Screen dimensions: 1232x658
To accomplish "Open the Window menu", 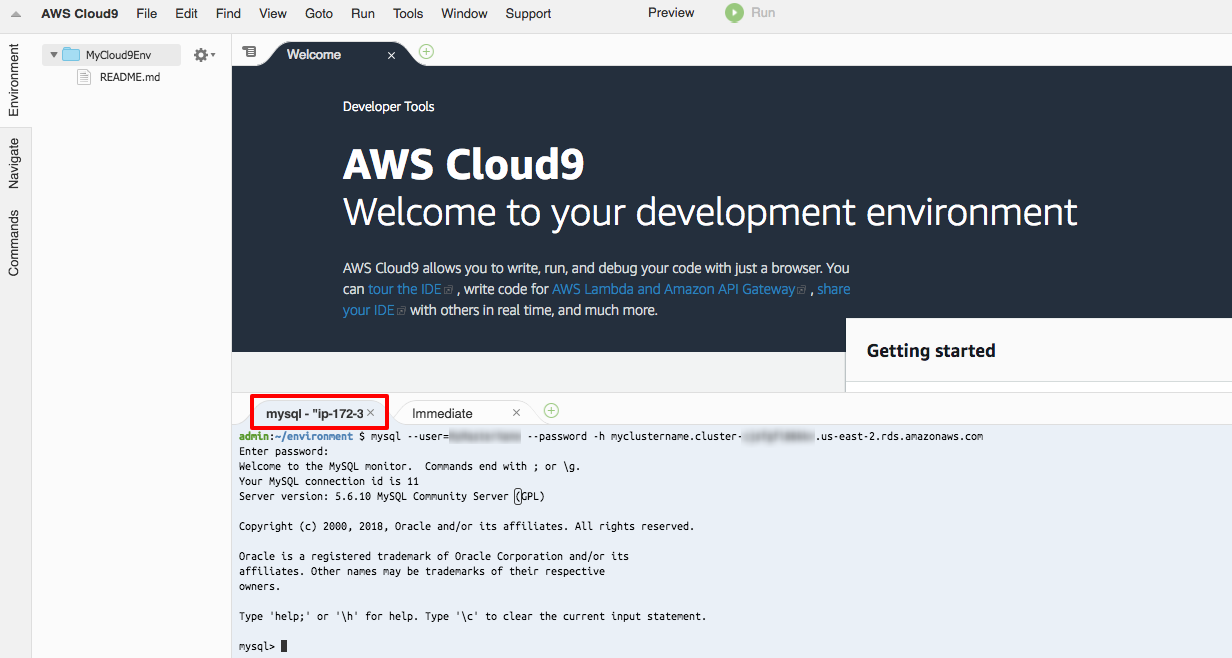I will (464, 13).
